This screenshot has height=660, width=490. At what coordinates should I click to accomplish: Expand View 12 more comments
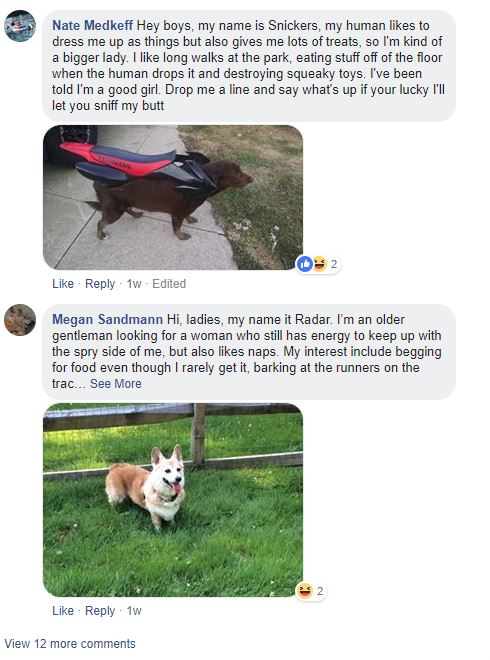point(70,644)
